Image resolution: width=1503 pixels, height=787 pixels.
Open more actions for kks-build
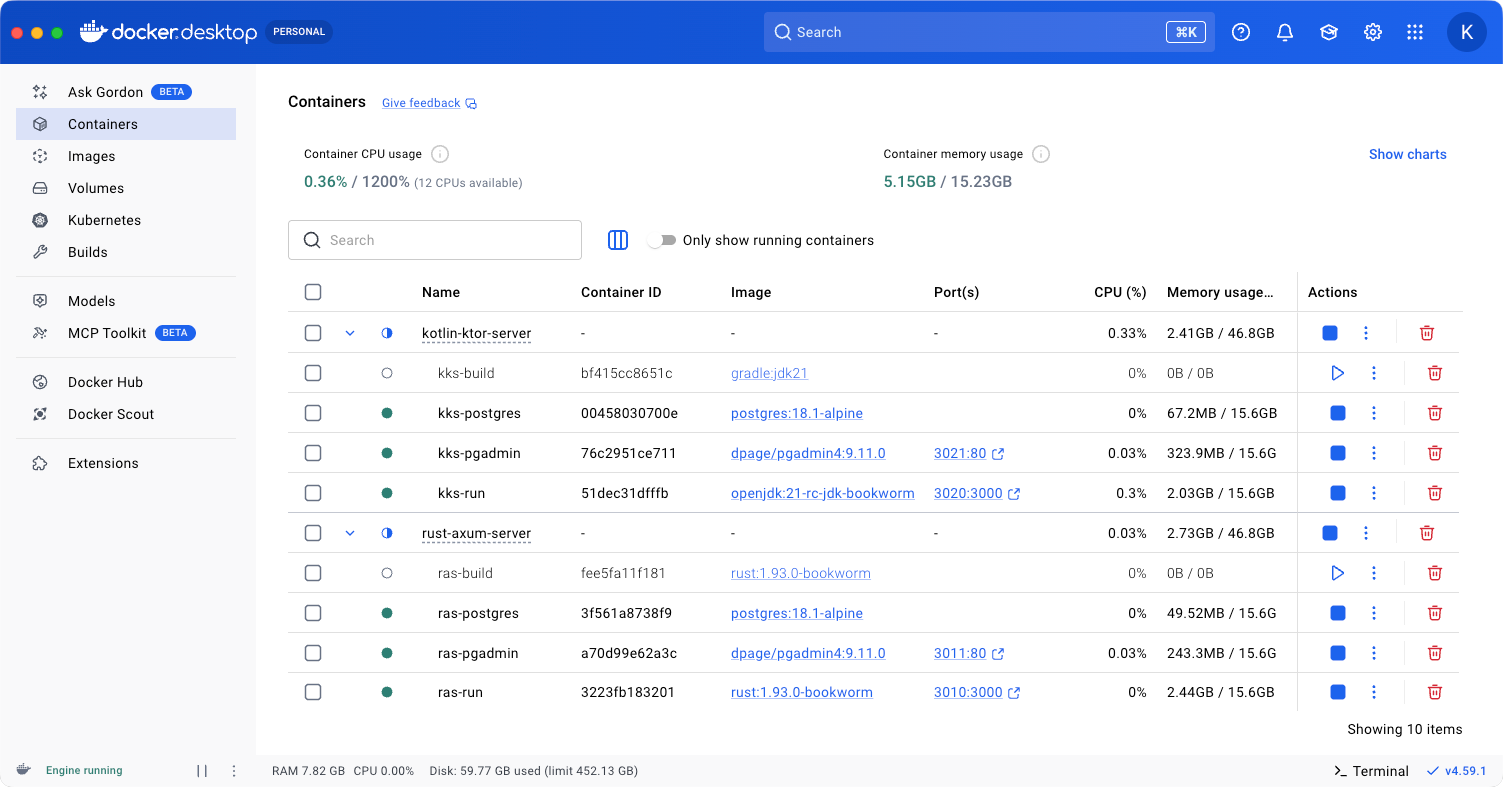coord(1374,373)
